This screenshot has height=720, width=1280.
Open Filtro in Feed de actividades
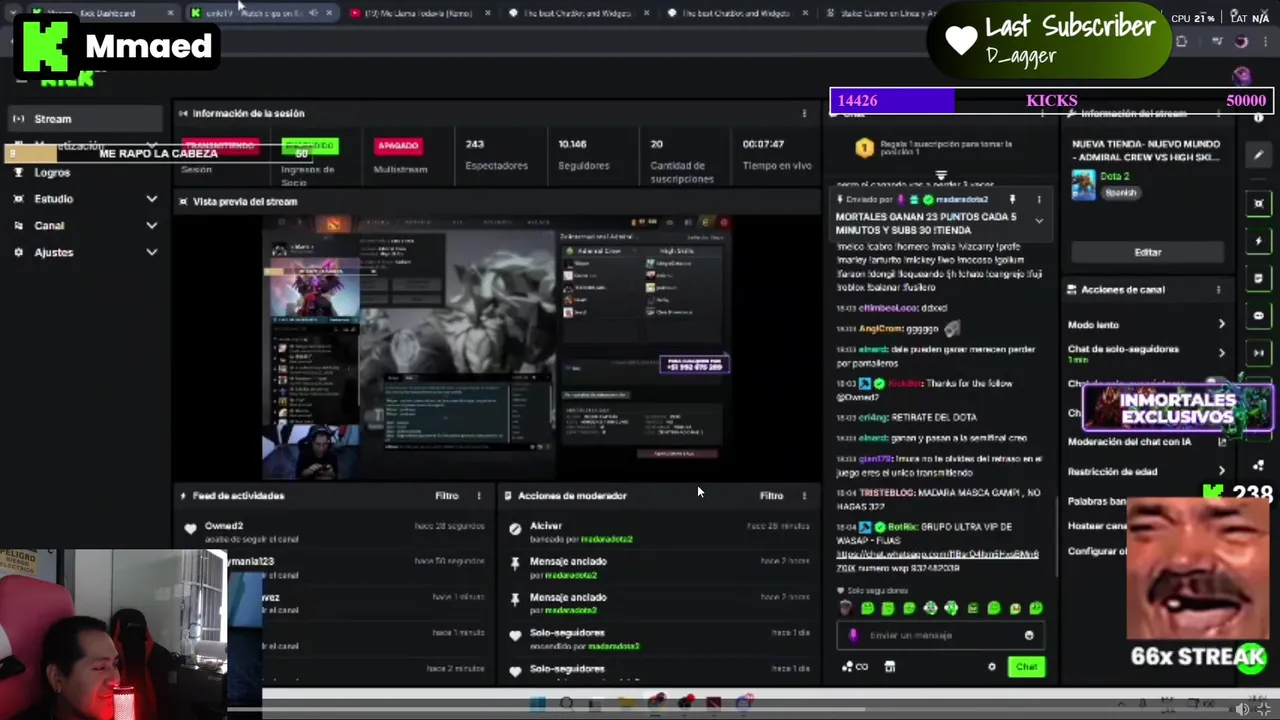[447, 496]
